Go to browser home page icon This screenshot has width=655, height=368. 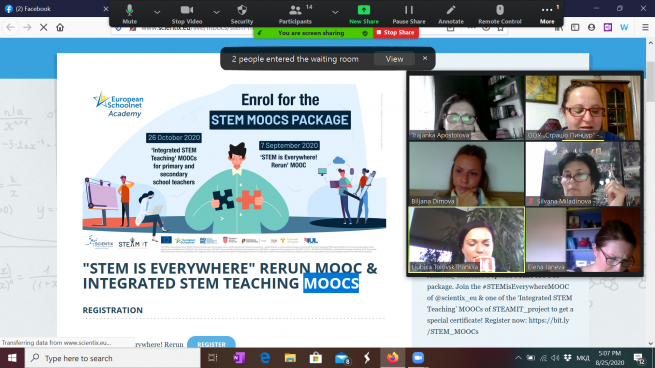click(60, 28)
